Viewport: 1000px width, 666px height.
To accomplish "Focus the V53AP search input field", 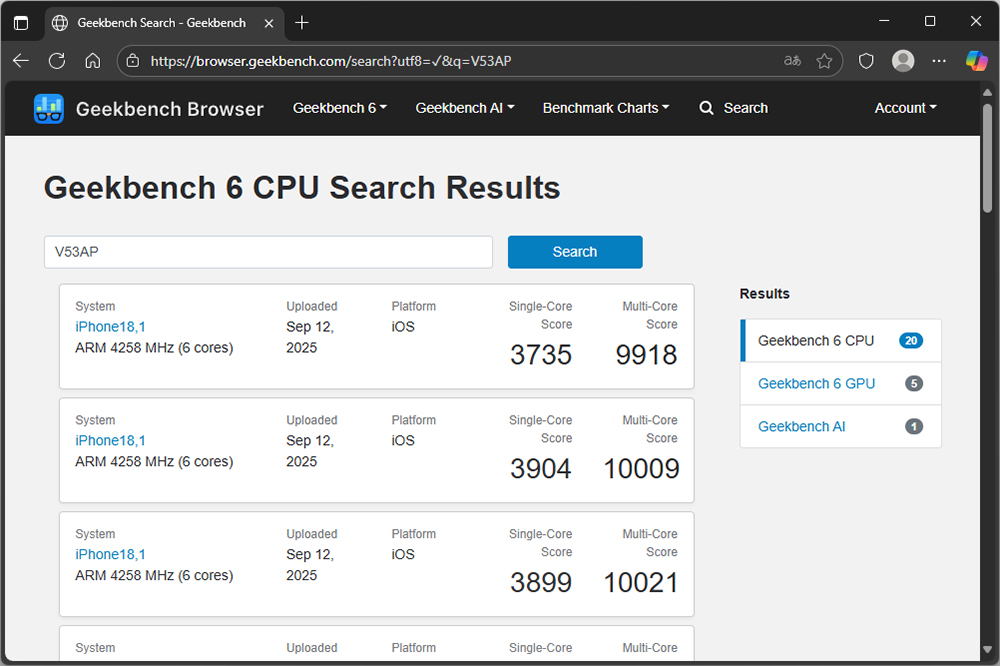I will 268,252.
